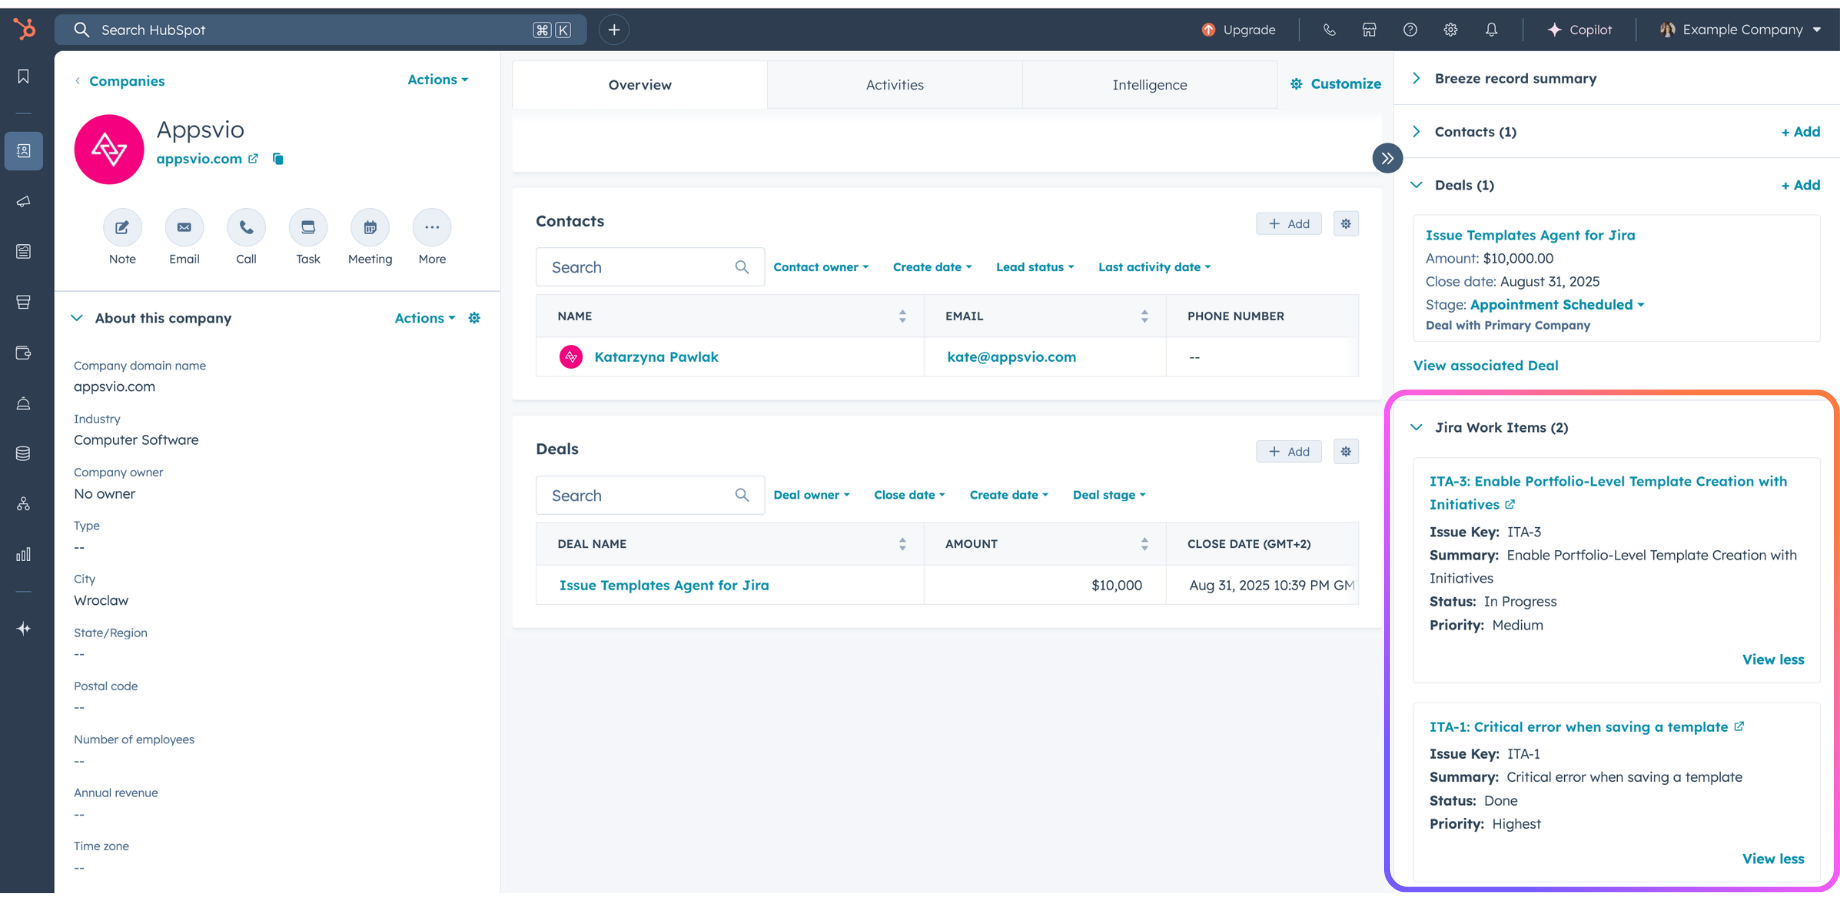Open the Lead status filter dropdown

tap(1035, 267)
